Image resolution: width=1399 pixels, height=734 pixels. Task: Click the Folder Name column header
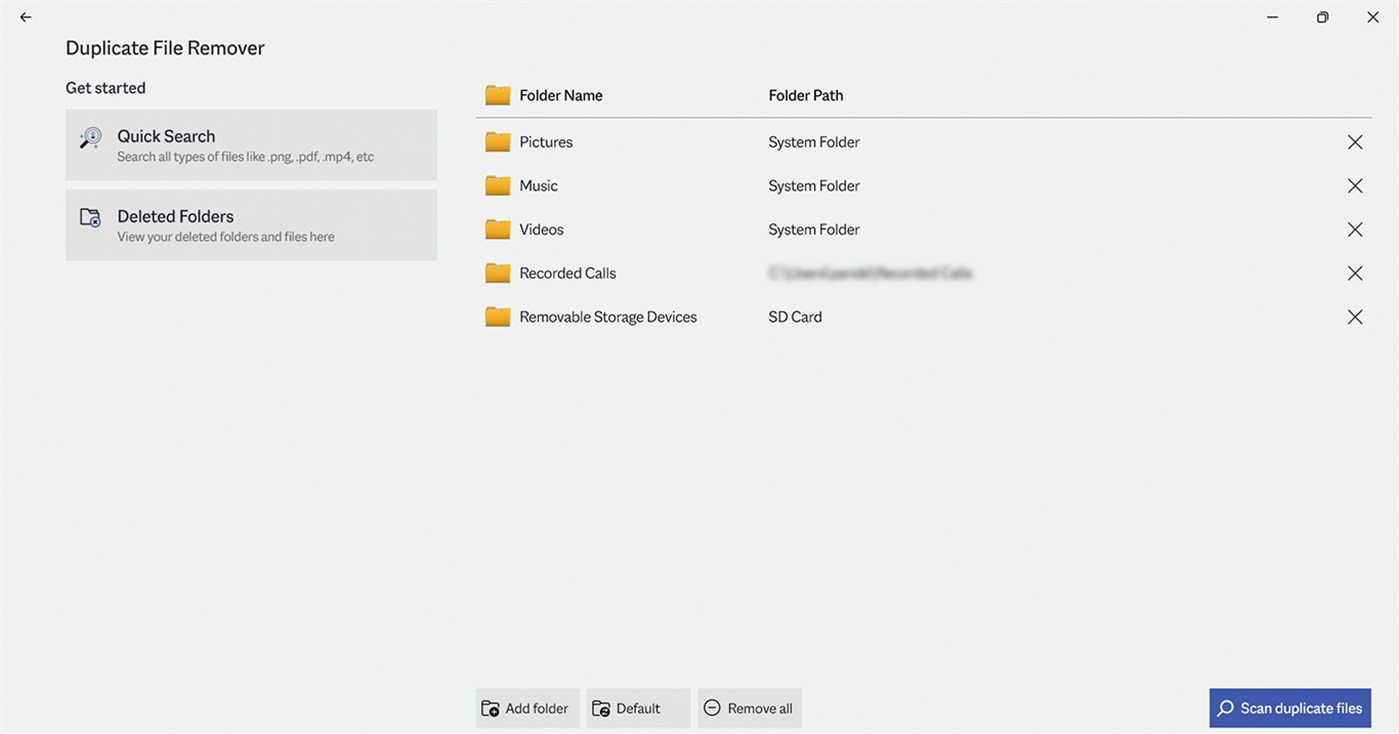561,96
